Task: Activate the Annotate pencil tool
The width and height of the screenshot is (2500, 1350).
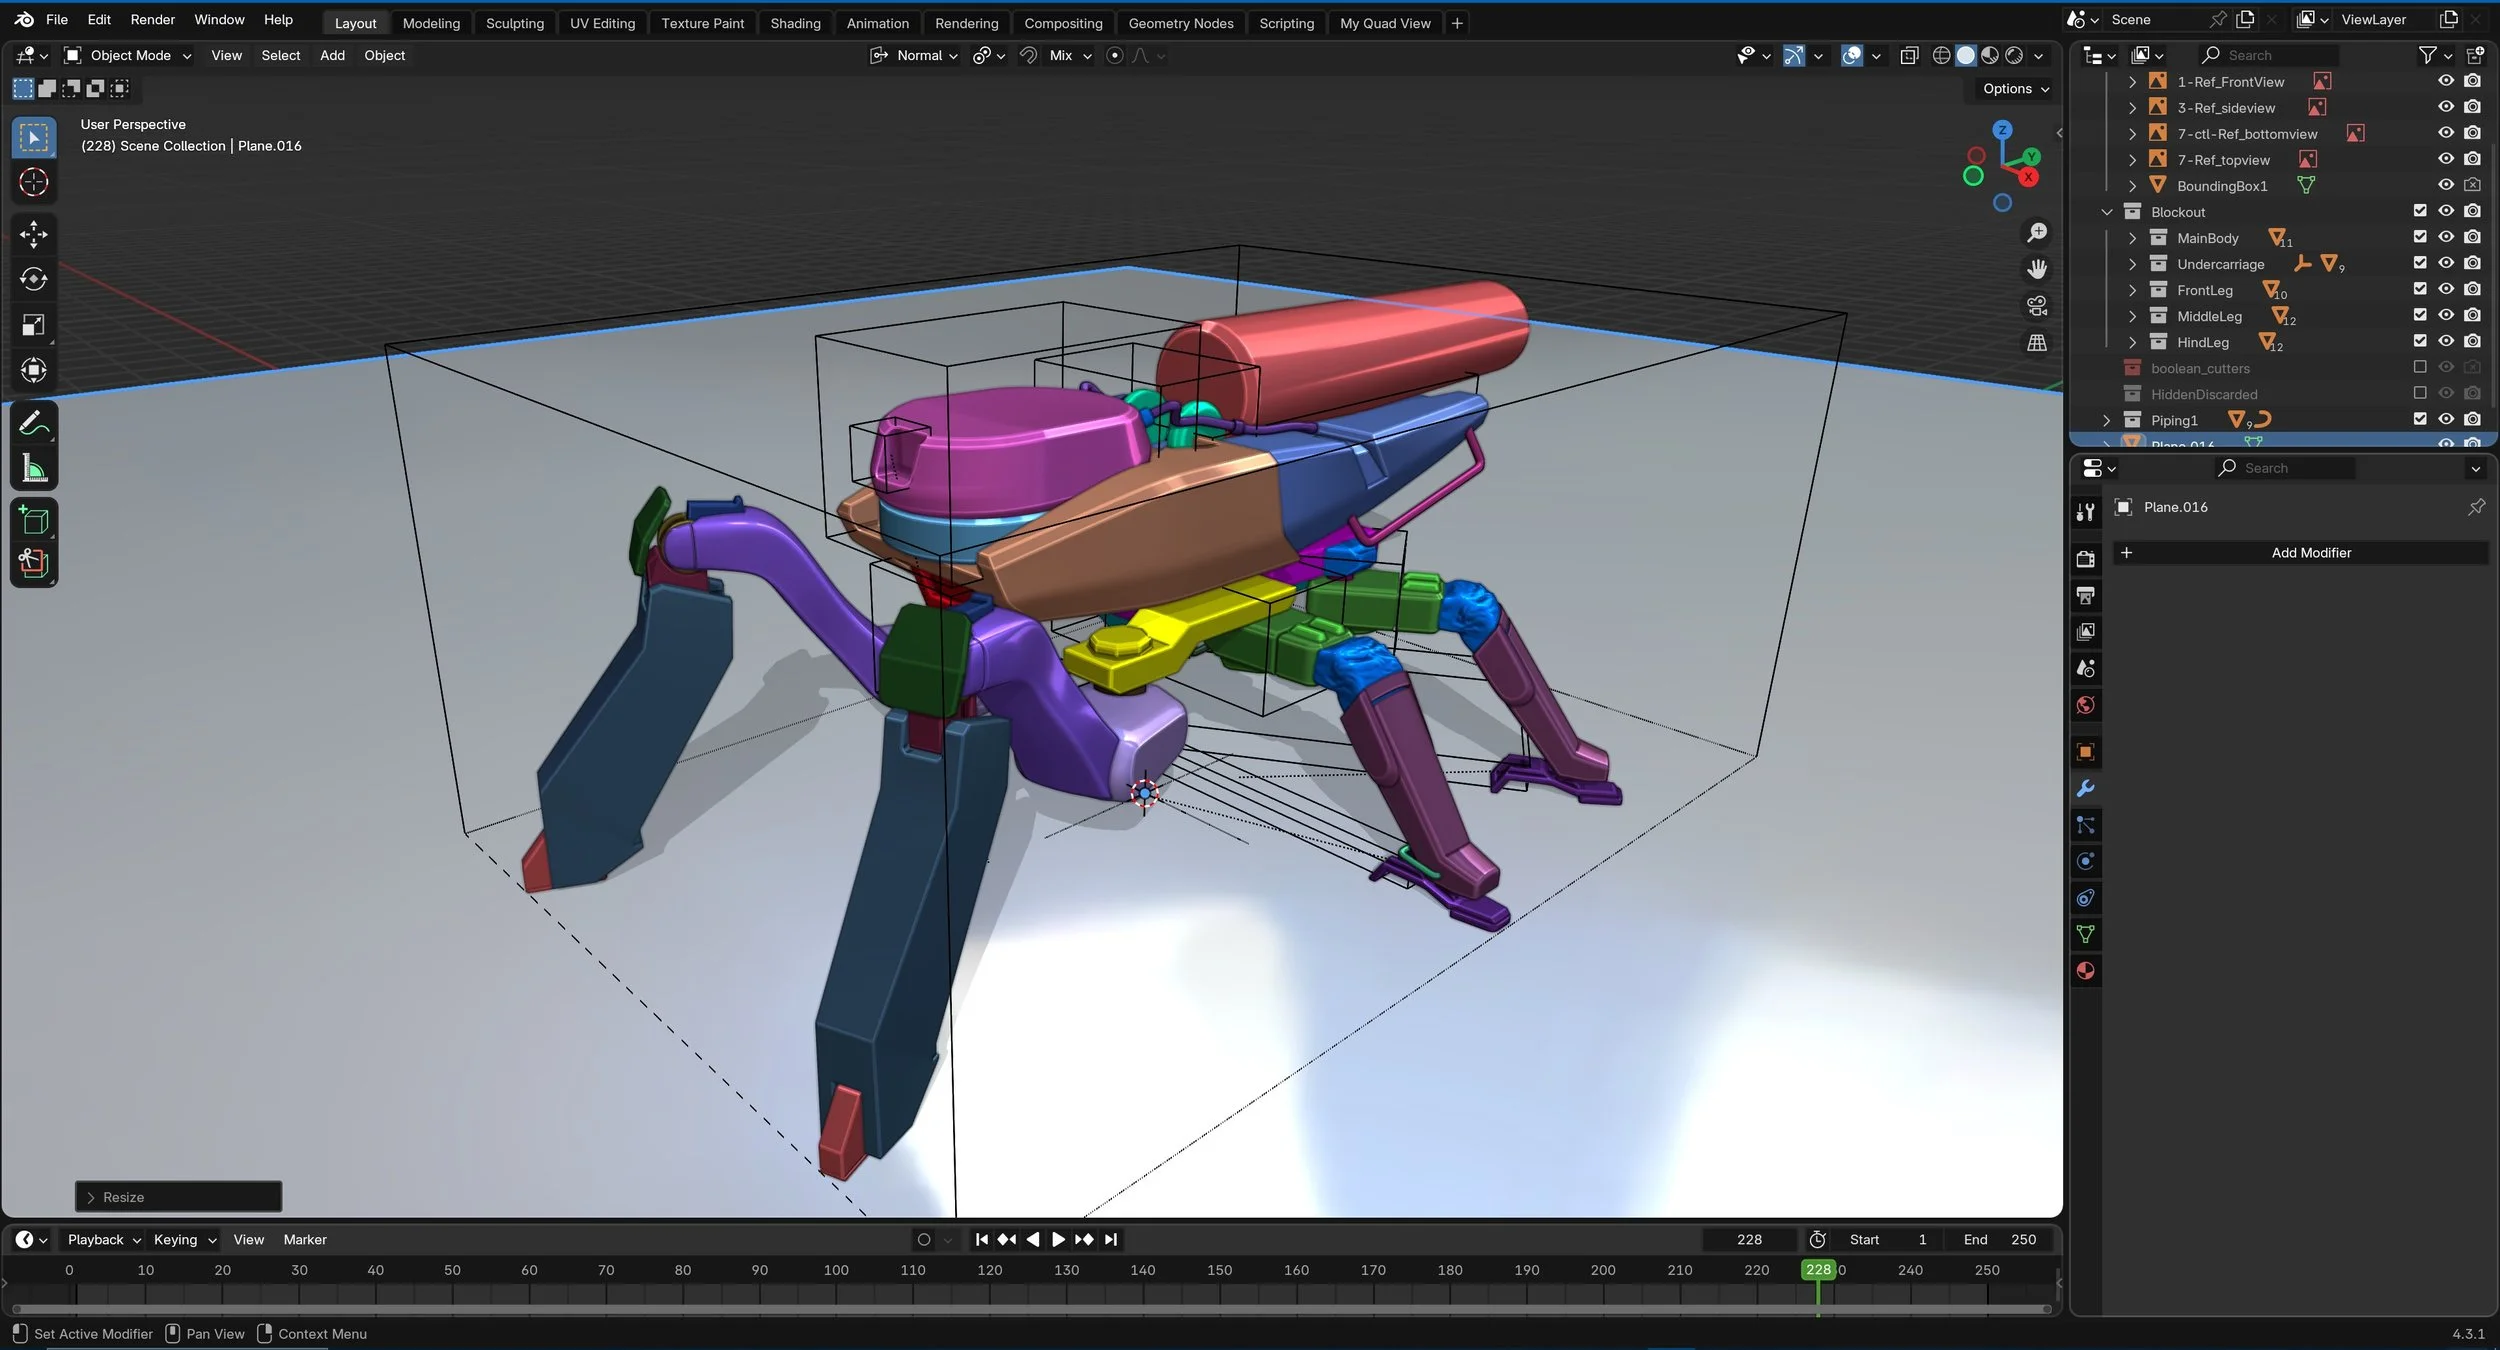Action: click(x=33, y=423)
